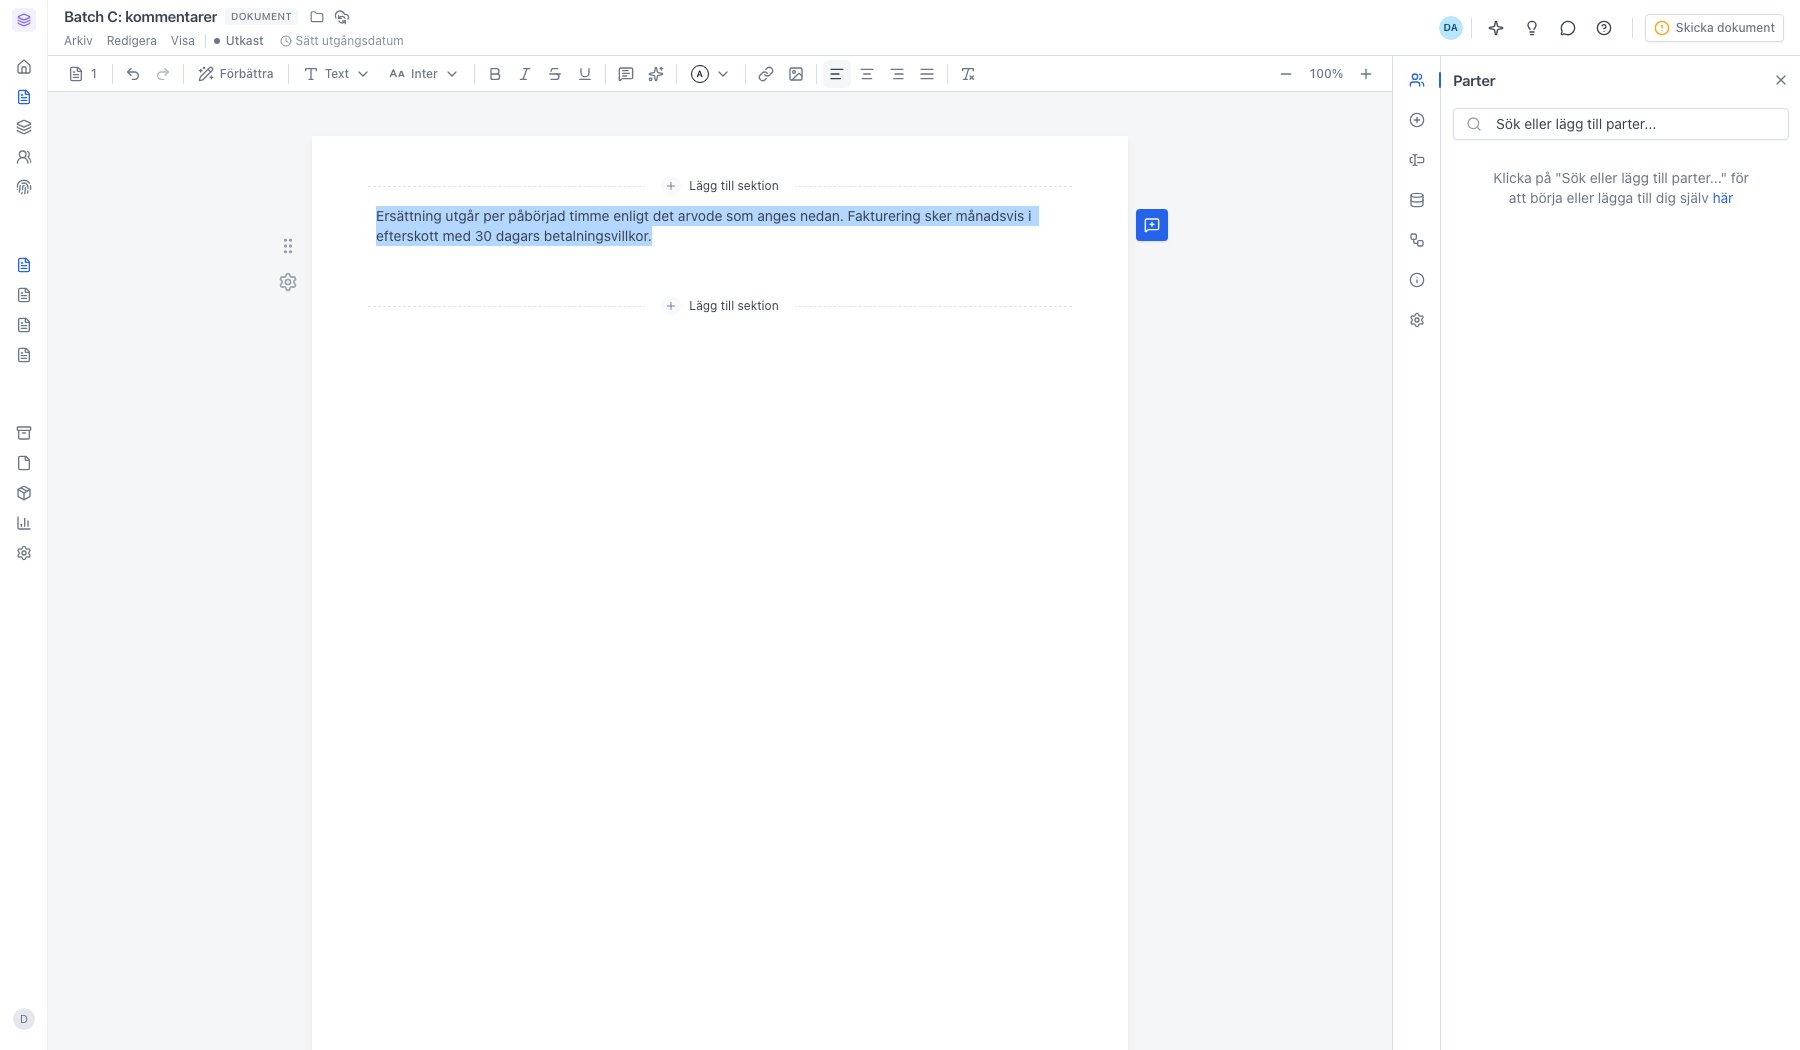Click Sätt utgångsdatum
The image size is (1800, 1050).
pyautogui.click(x=342, y=41)
